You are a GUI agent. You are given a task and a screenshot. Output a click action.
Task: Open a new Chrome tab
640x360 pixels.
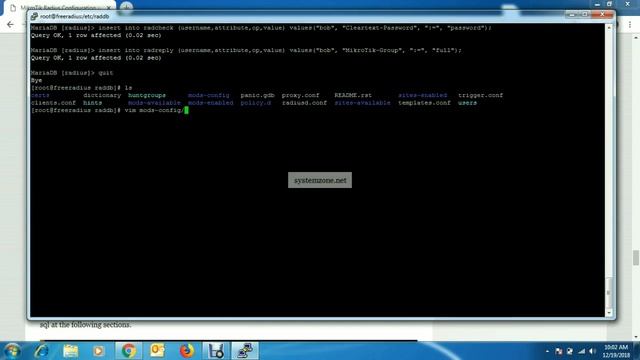point(127,7)
